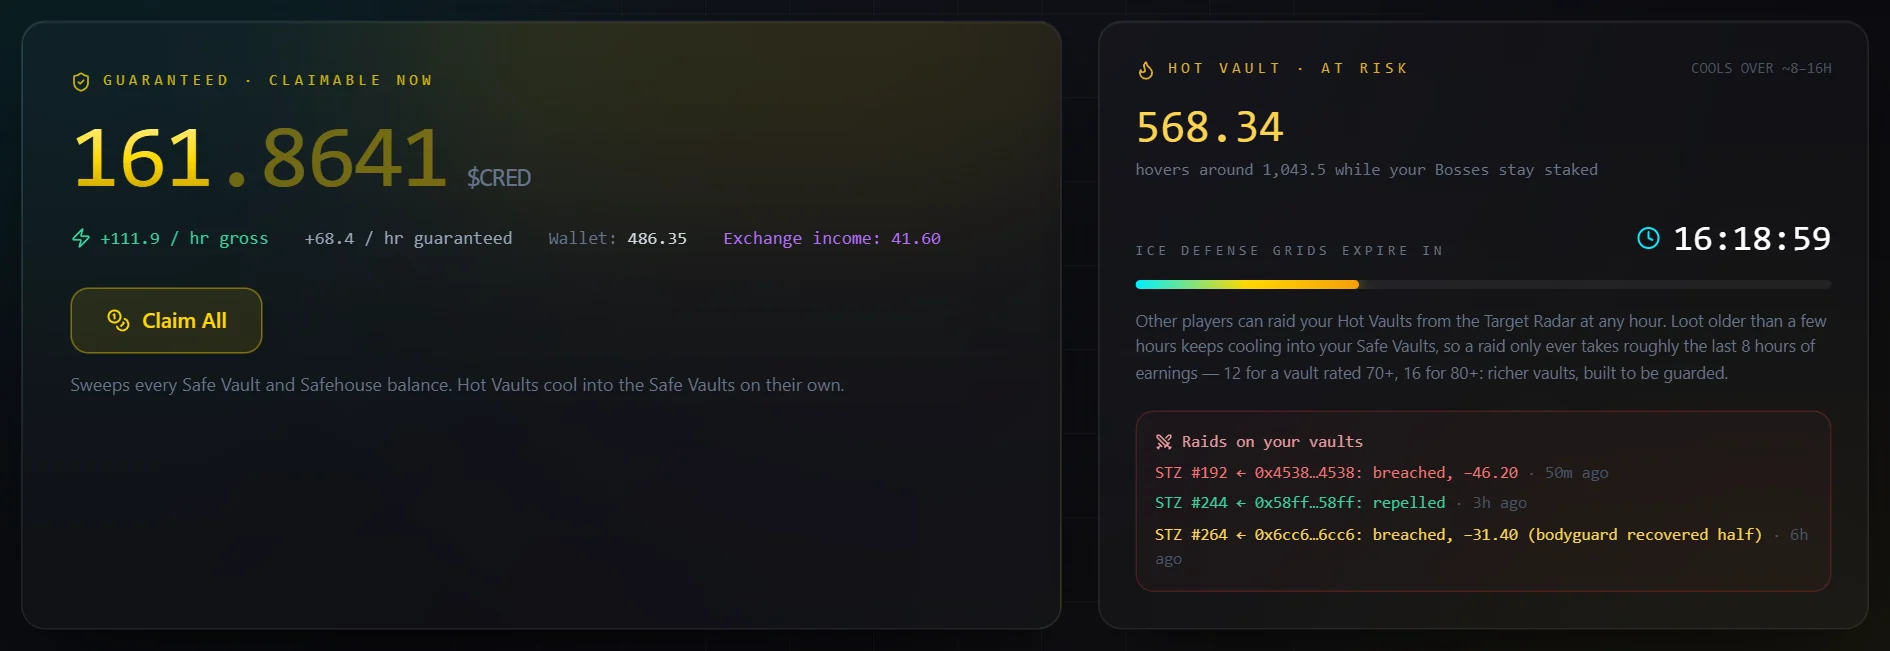Click the 'Sweeps every Safe Vault' description
This screenshot has height=651, width=1890.
pos(457,385)
